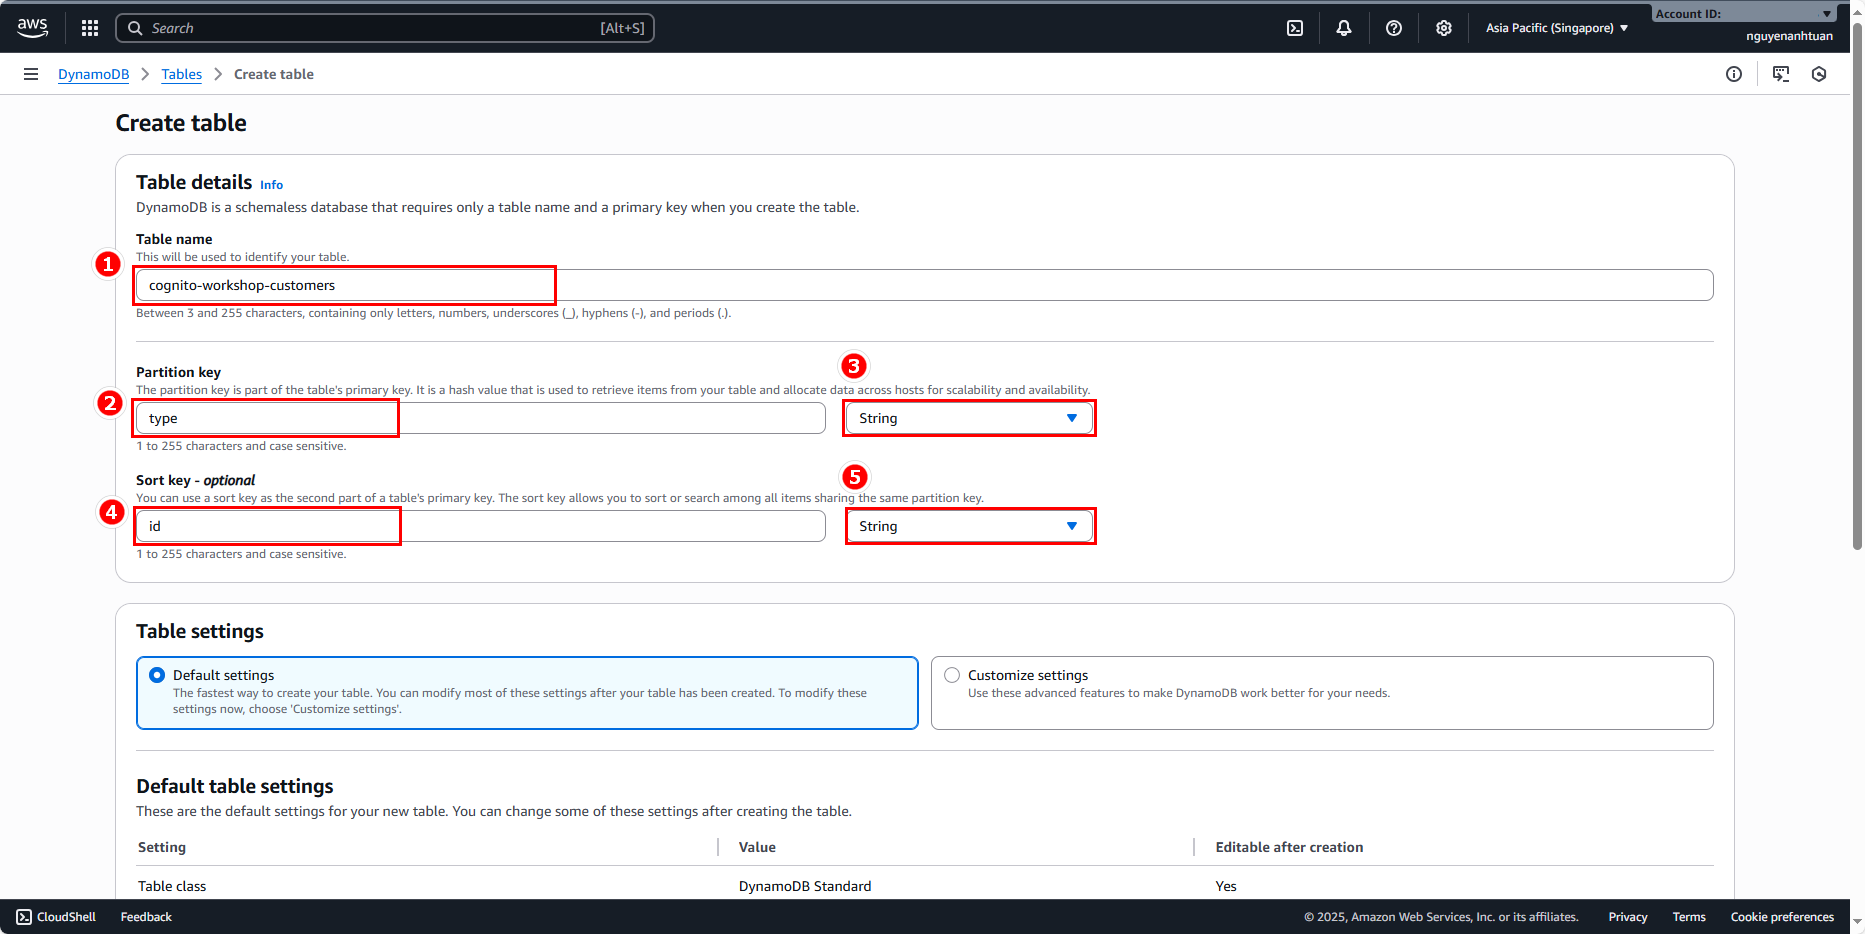The width and height of the screenshot is (1865, 934).
Task: Go to the DynamoDB breadcrumb link
Action: [93, 74]
